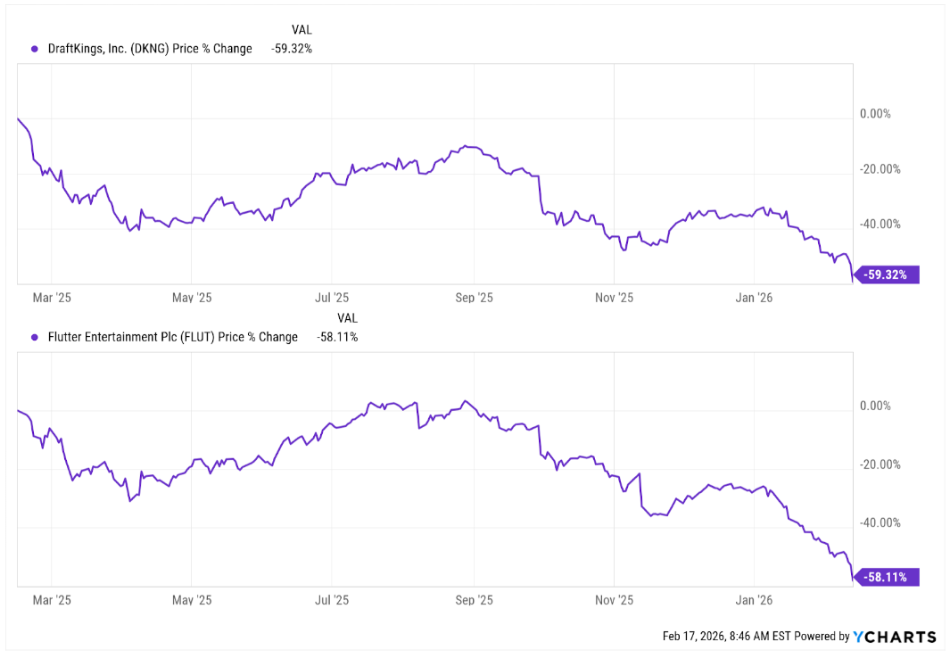Viewport: 948px width, 655px height.
Task: Click the -20.00% label on Flutter chart
Action: click(x=880, y=465)
